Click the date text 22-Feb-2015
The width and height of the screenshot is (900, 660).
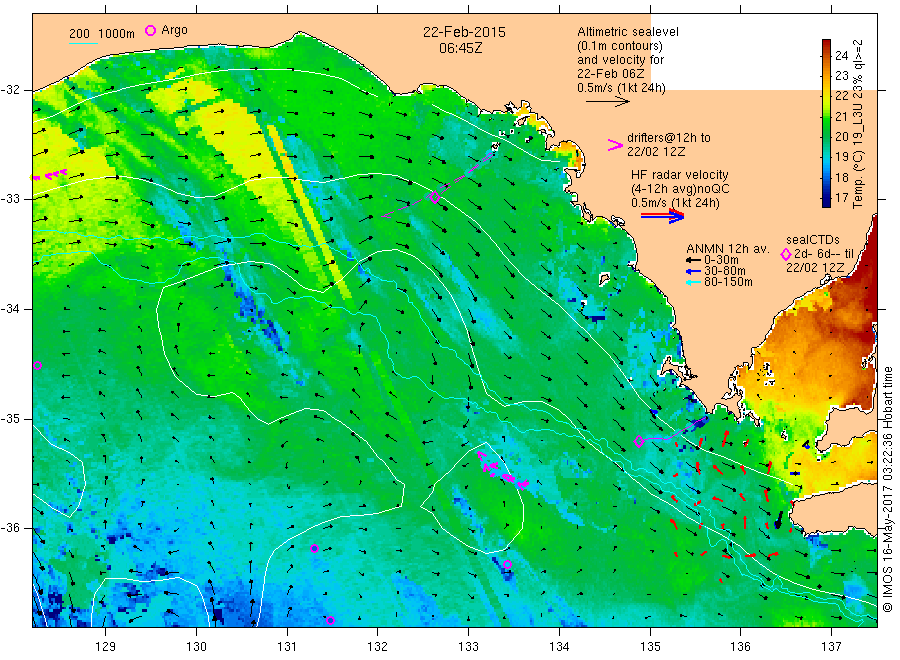pos(464,32)
